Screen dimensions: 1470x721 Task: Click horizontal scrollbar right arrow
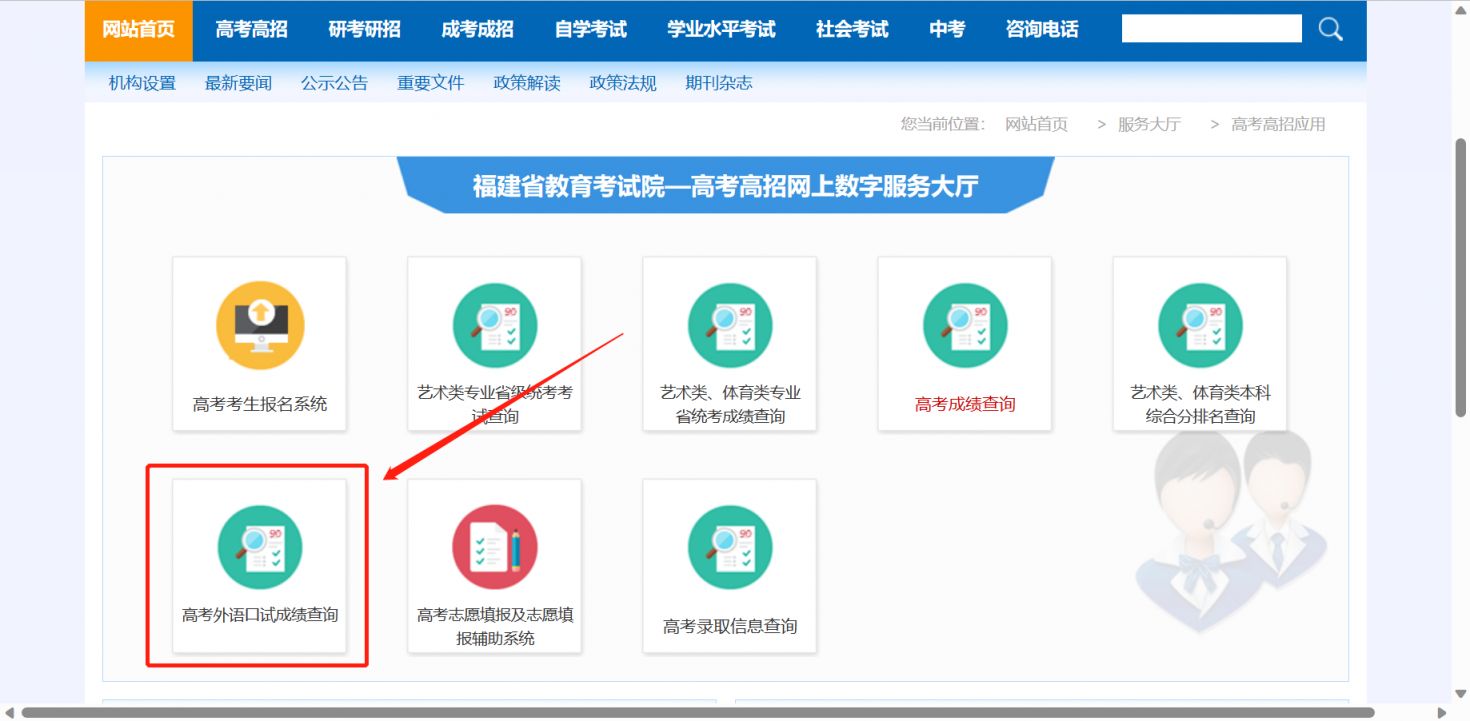1442,712
